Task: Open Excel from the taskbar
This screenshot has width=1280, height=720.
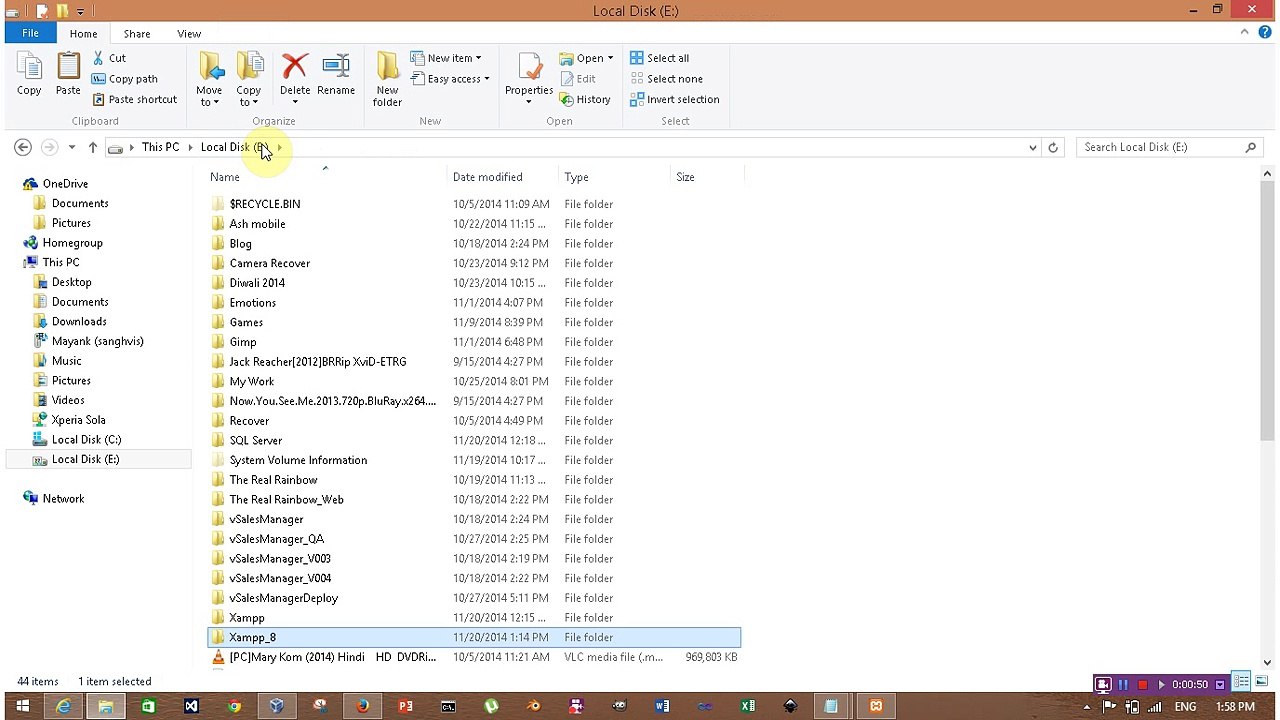Action: pos(748,707)
